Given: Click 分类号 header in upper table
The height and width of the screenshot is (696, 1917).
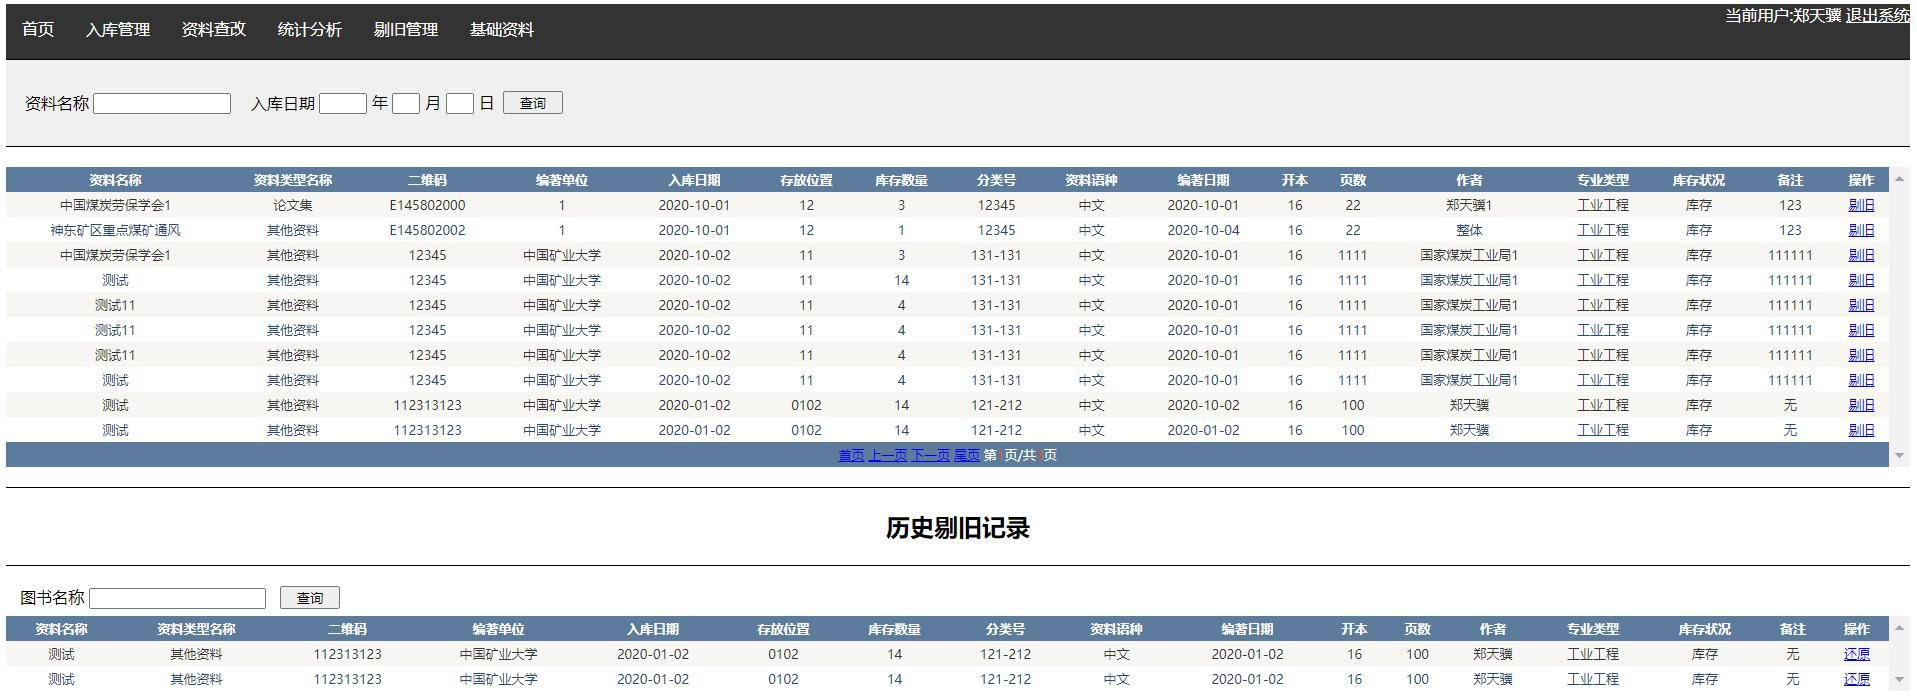Looking at the screenshot, I should tap(996, 180).
